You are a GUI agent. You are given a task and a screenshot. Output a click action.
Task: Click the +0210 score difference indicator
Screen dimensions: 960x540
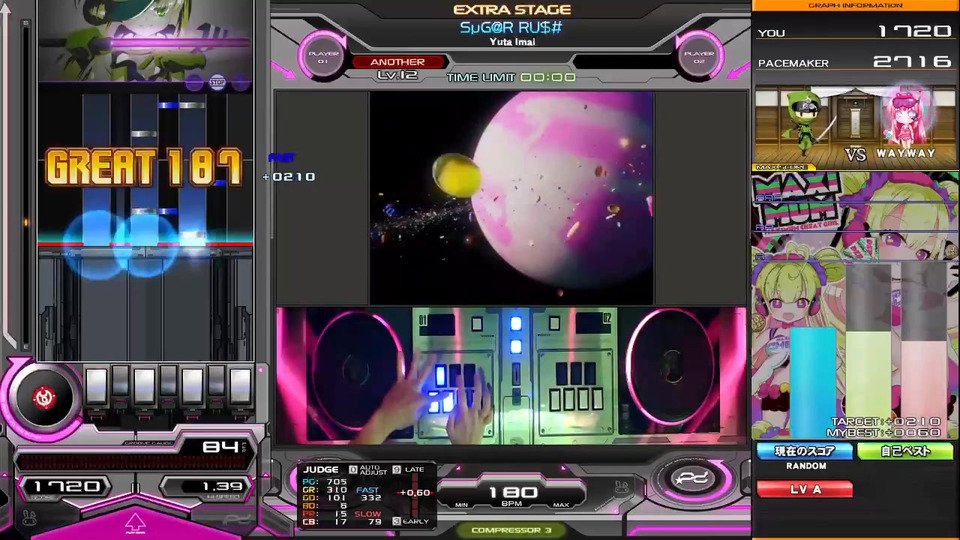(289, 177)
